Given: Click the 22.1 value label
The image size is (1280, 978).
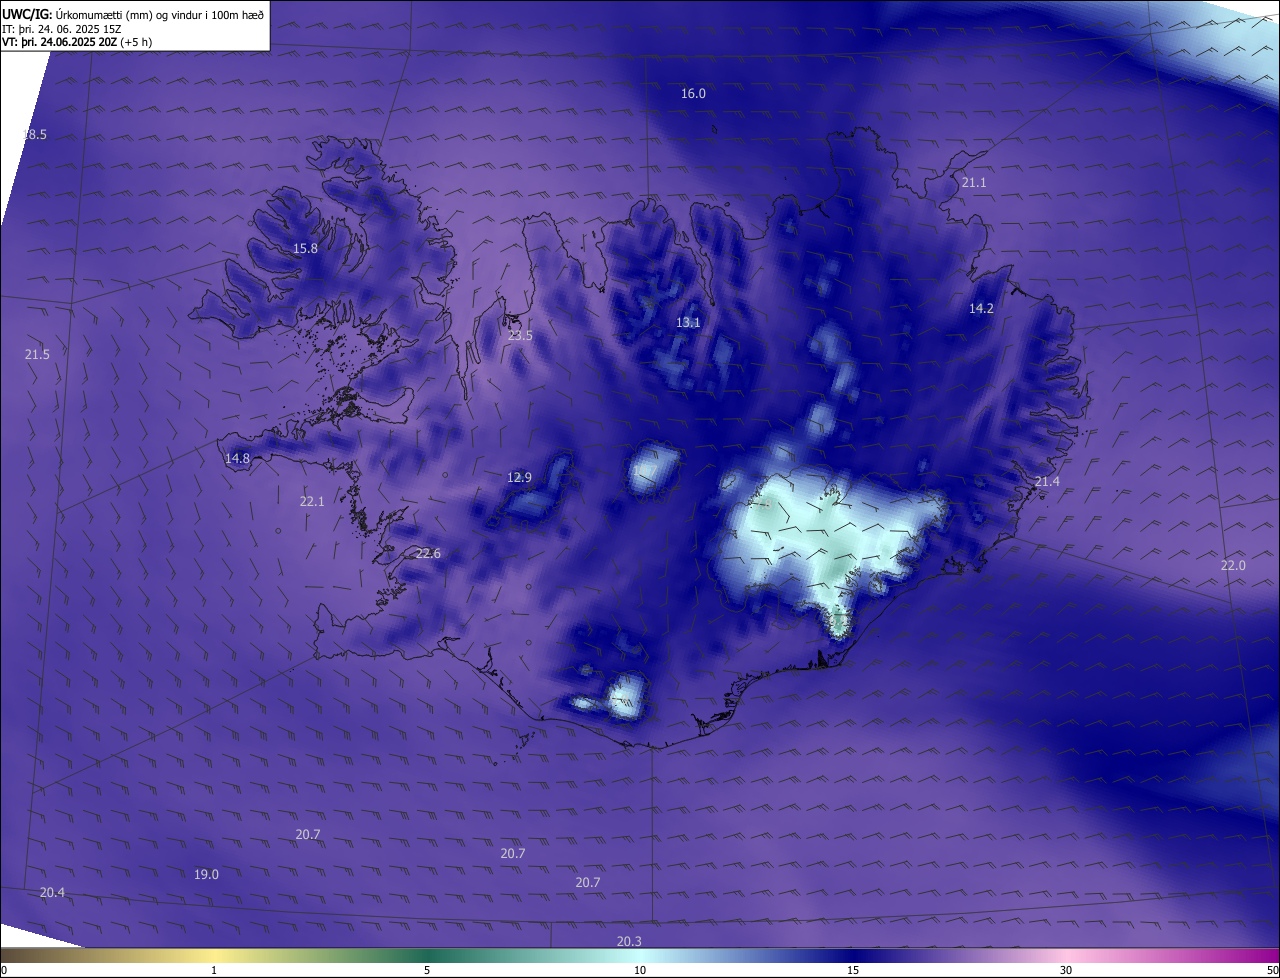Looking at the screenshot, I should click(x=312, y=501).
